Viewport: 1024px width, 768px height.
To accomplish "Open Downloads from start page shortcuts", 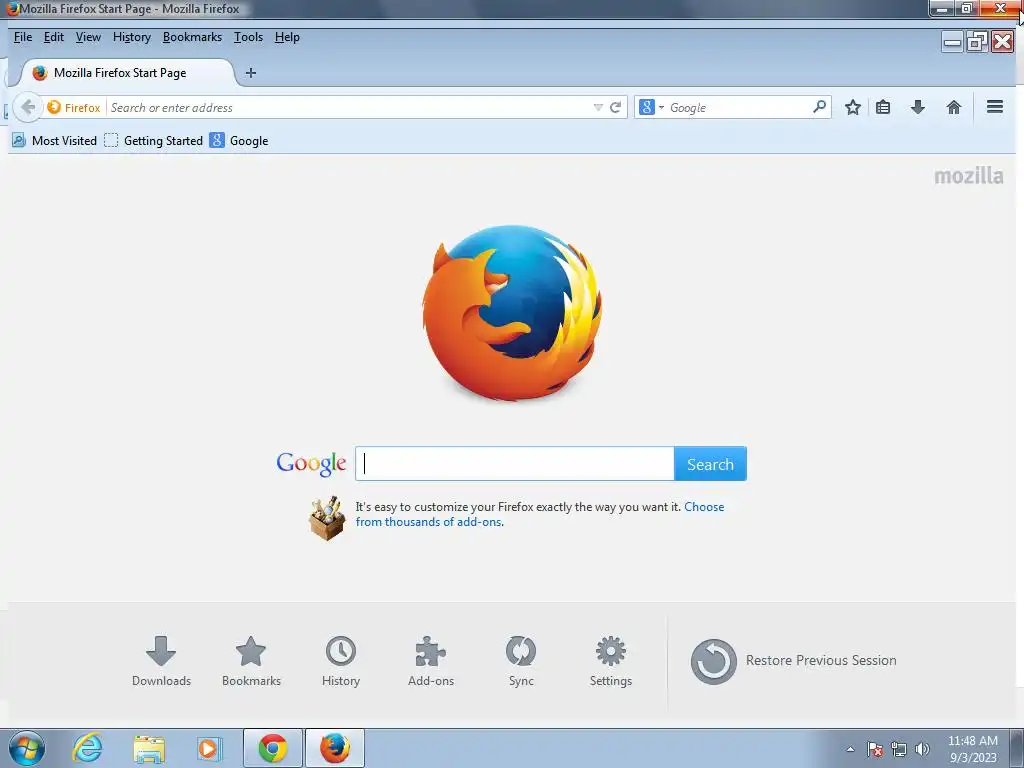I will [161, 661].
